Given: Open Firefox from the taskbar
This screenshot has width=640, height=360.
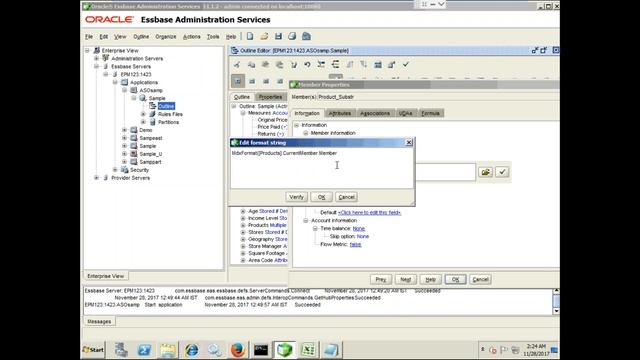Looking at the screenshot, I should click(238, 350).
